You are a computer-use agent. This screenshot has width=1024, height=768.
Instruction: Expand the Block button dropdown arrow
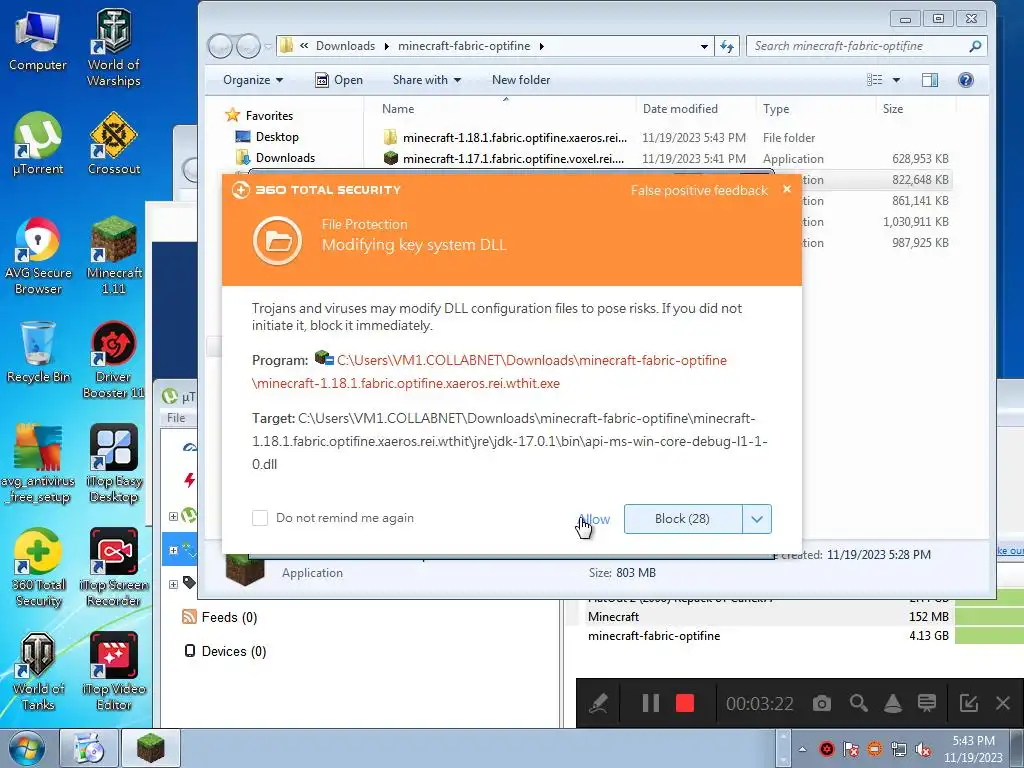757,519
